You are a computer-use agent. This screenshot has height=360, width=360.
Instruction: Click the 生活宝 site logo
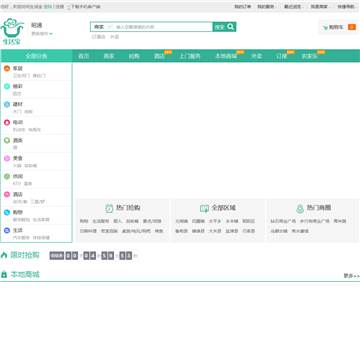point(13,32)
